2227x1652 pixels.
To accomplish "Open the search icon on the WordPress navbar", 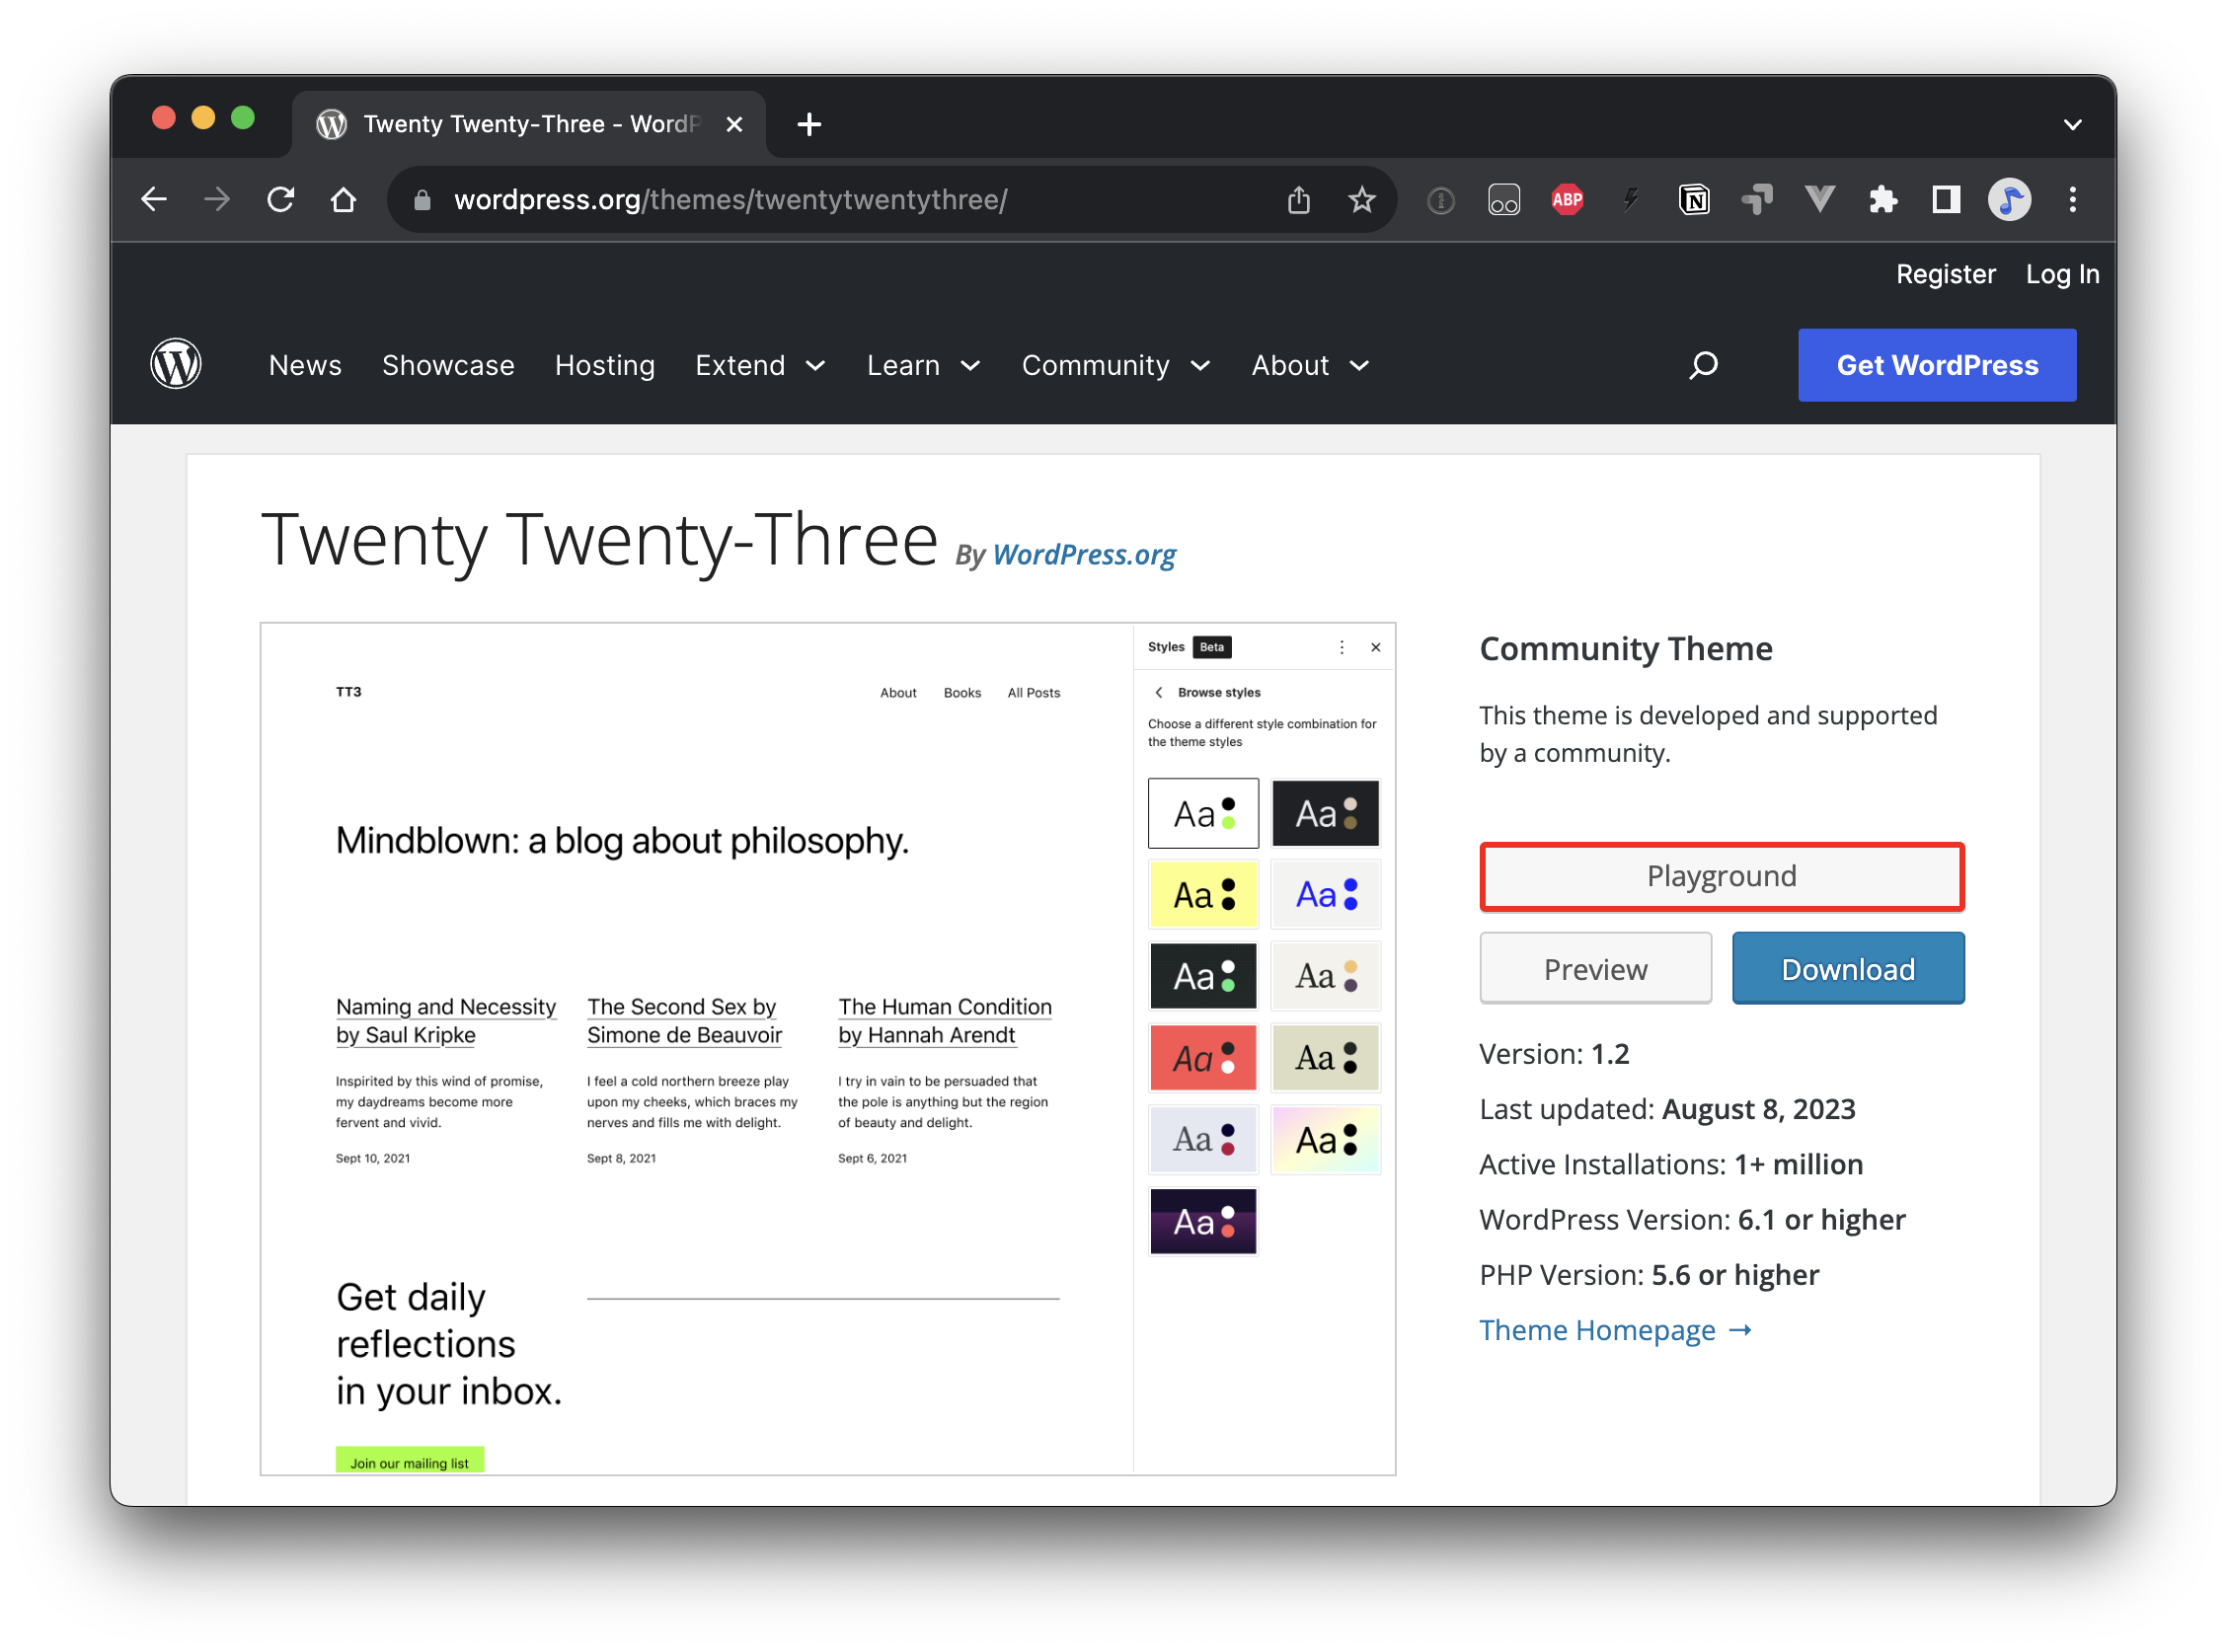I will [x=1703, y=365].
